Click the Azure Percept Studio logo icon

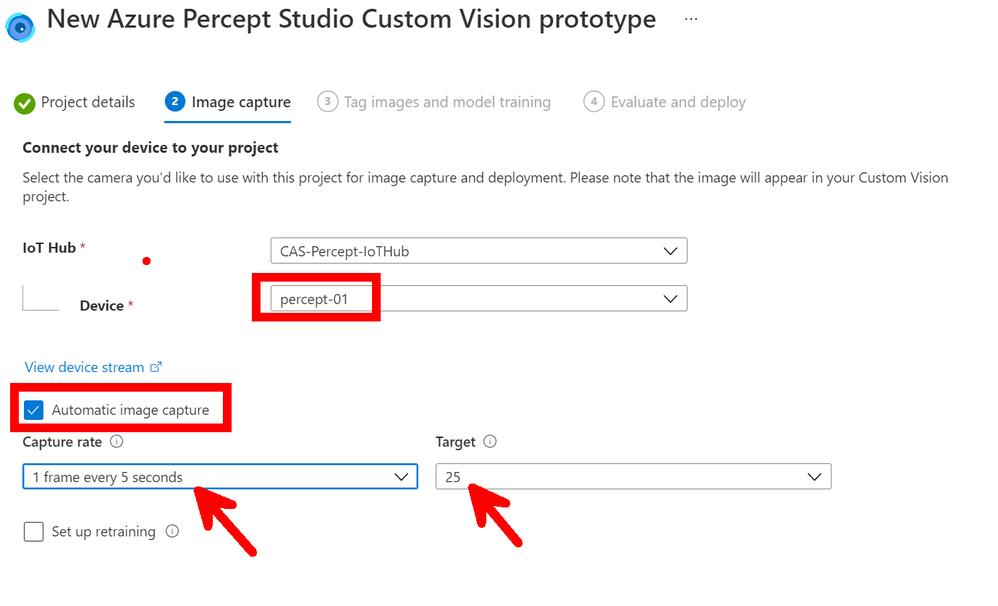[x=20, y=26]
